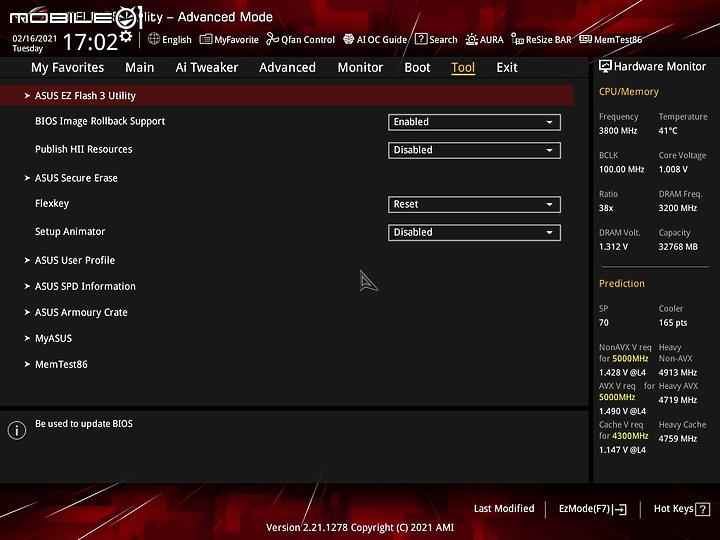Launch AI OC Guide icon
Viewport: 720px width, 540px height.
pos(349,39)
